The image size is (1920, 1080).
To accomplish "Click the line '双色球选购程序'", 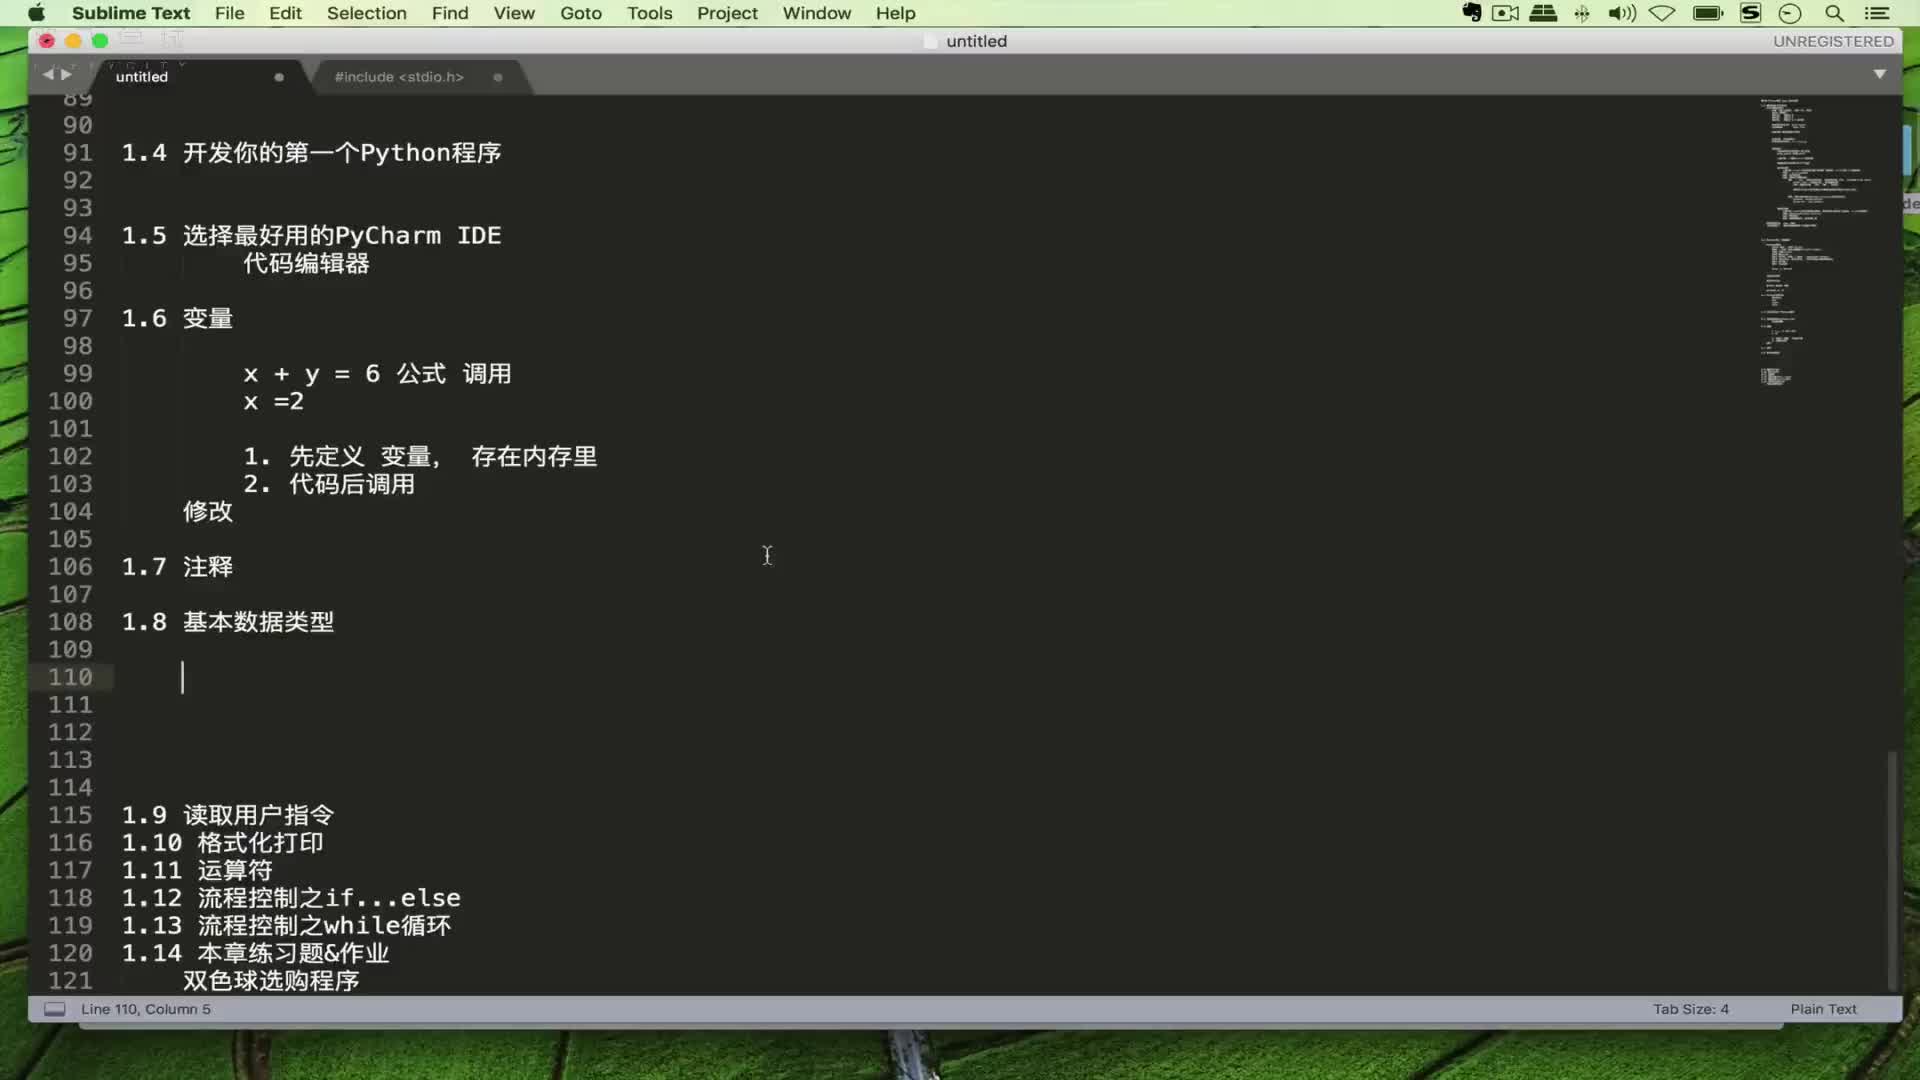I will point(271,981).
